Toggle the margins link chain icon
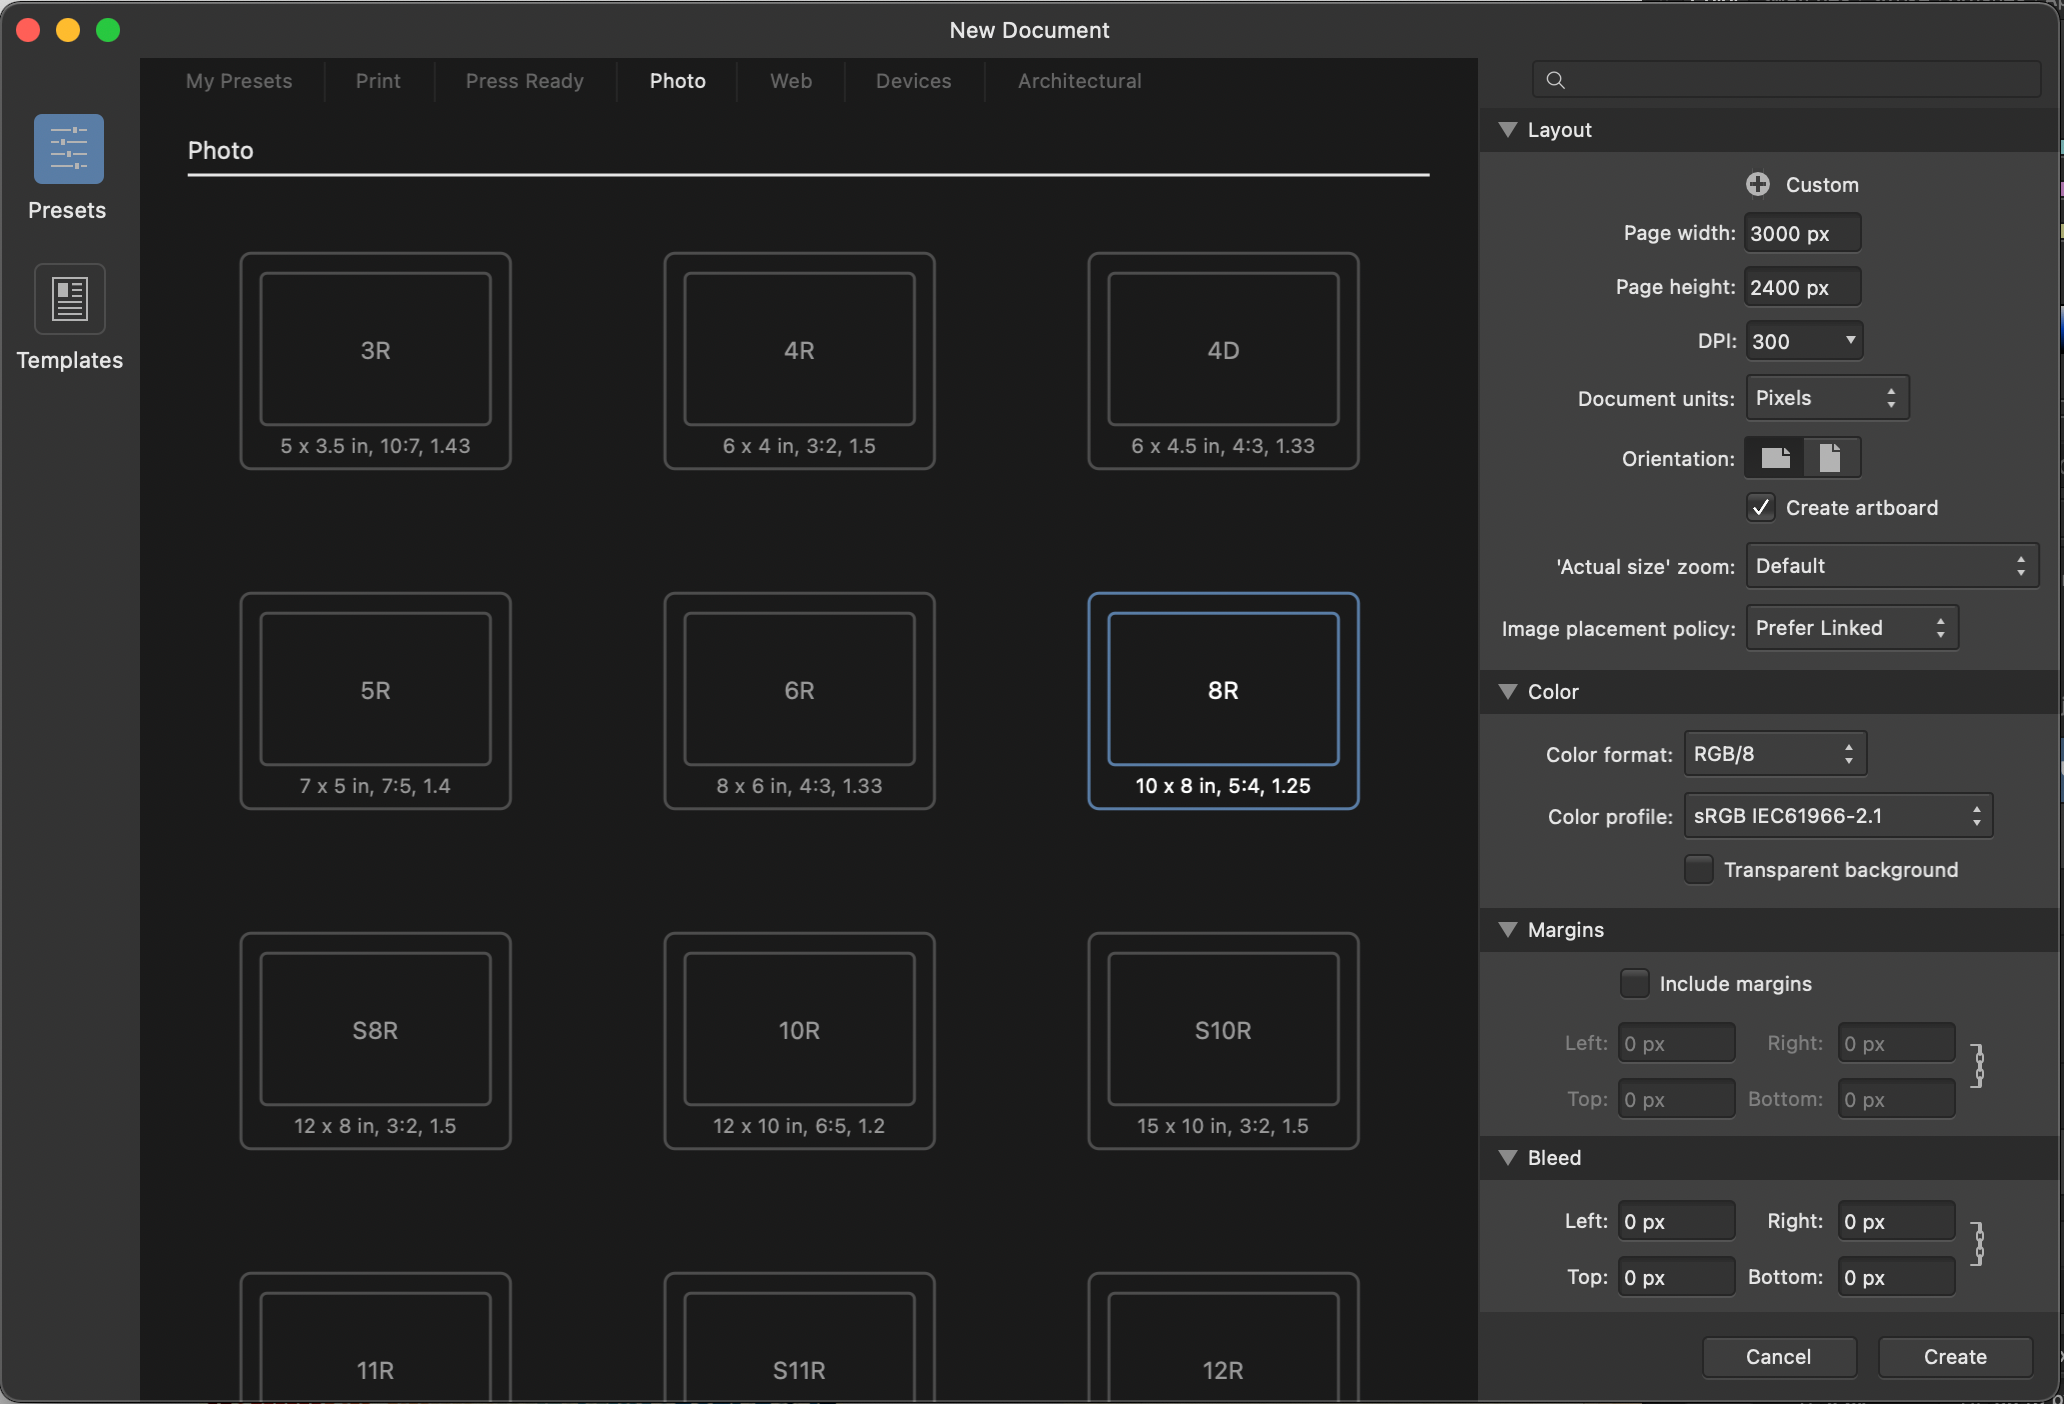This screenshot has width=2064, height=1404. [x=1978, y=1066]
